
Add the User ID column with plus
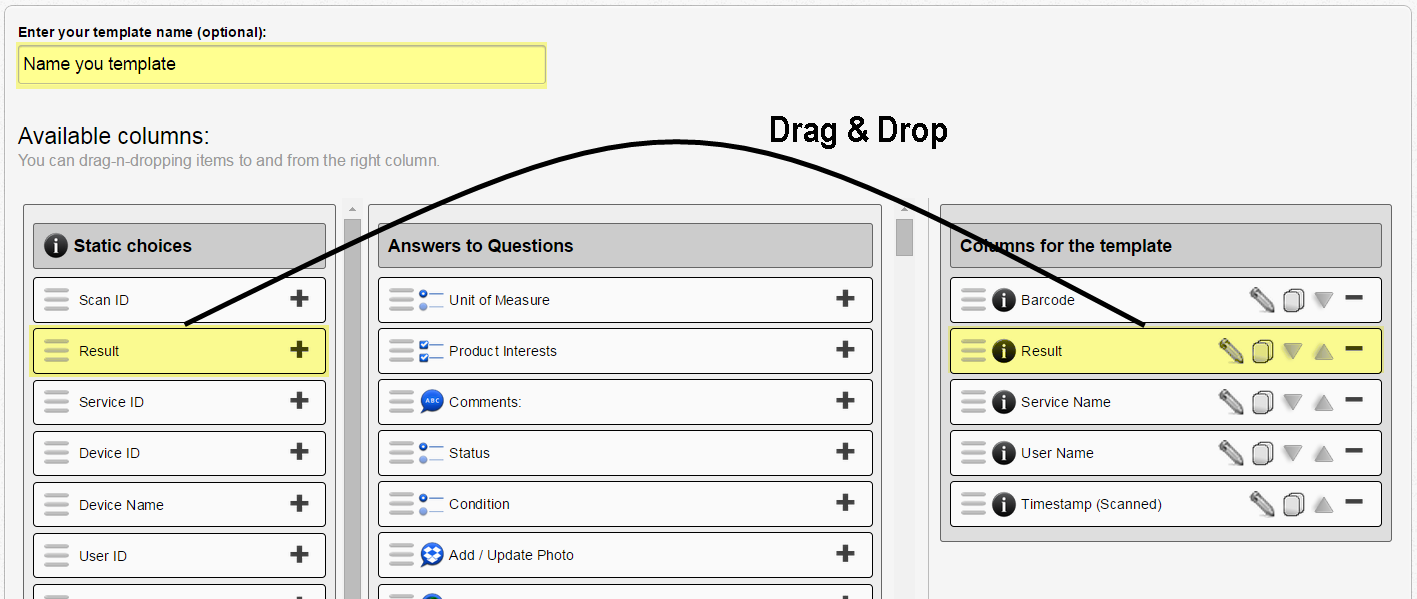299,554
